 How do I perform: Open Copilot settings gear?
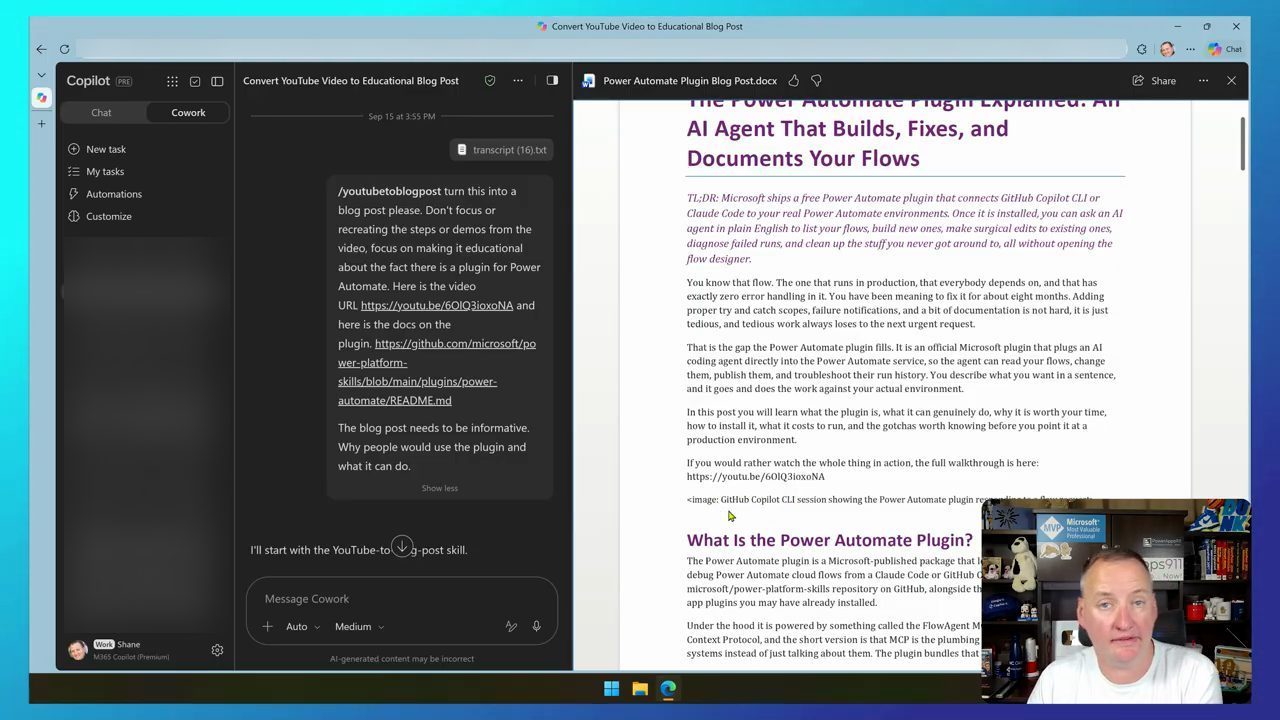coord(217,650)
